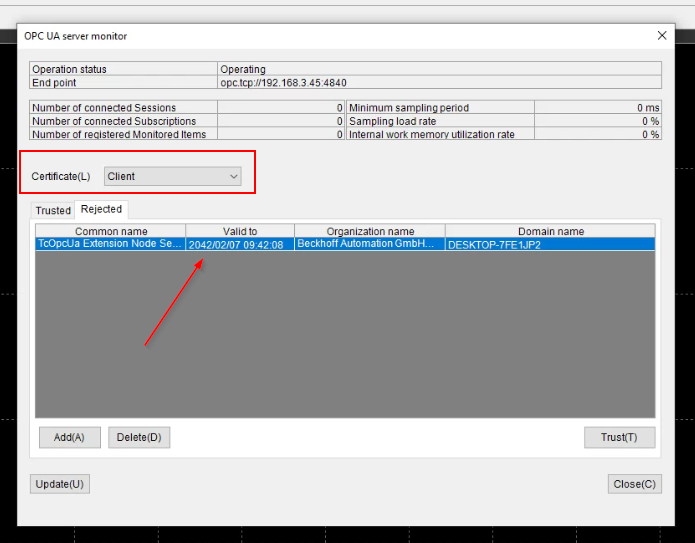This screenshot has width=695, height=543.
Task: Select the TcOpcUa Extension Node Se... certificate cell
Action: pyautogui.click(x=110, y=244)
